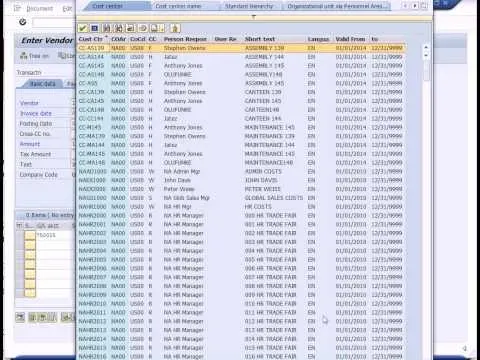Image resolution: width=480 pixels, height=360 pixels.
Task: Select row with short text ASSEMBLY 139
Action: click(241, 48)
